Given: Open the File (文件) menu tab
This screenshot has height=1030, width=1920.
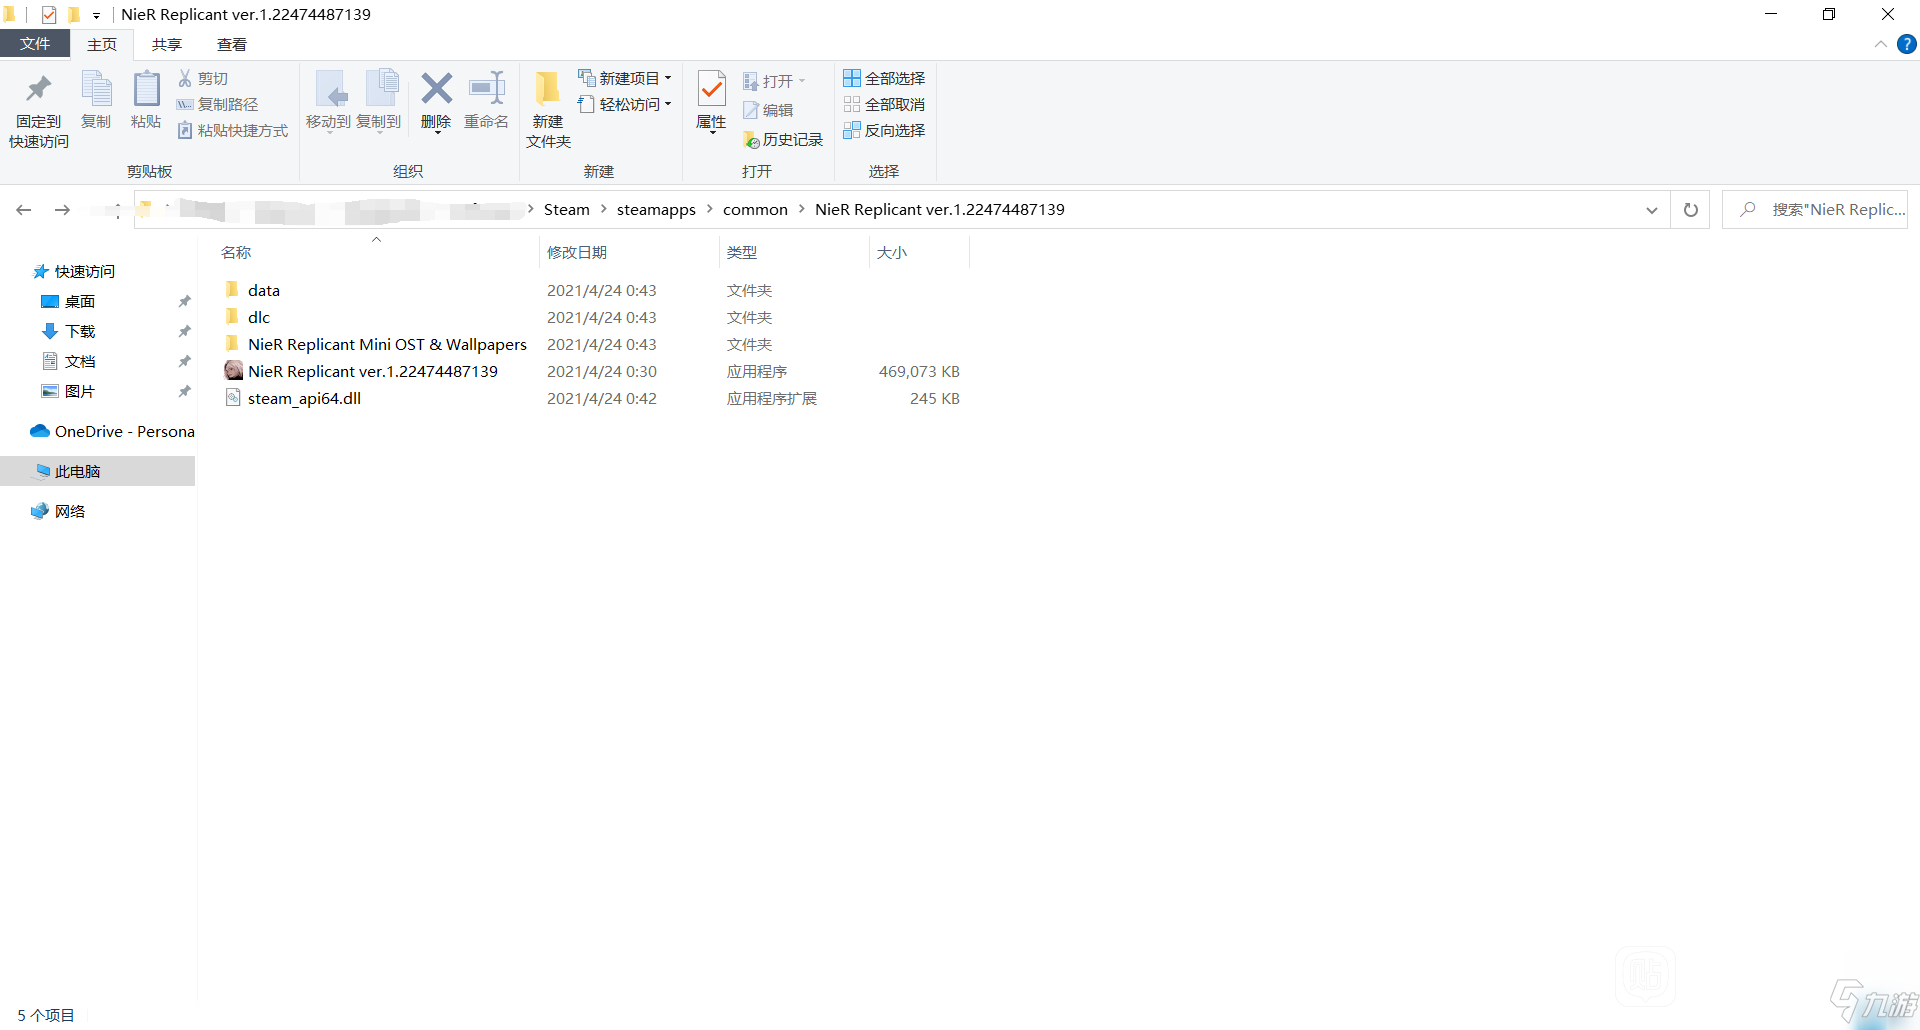Looking at the screenshot, I should (35, 44).
